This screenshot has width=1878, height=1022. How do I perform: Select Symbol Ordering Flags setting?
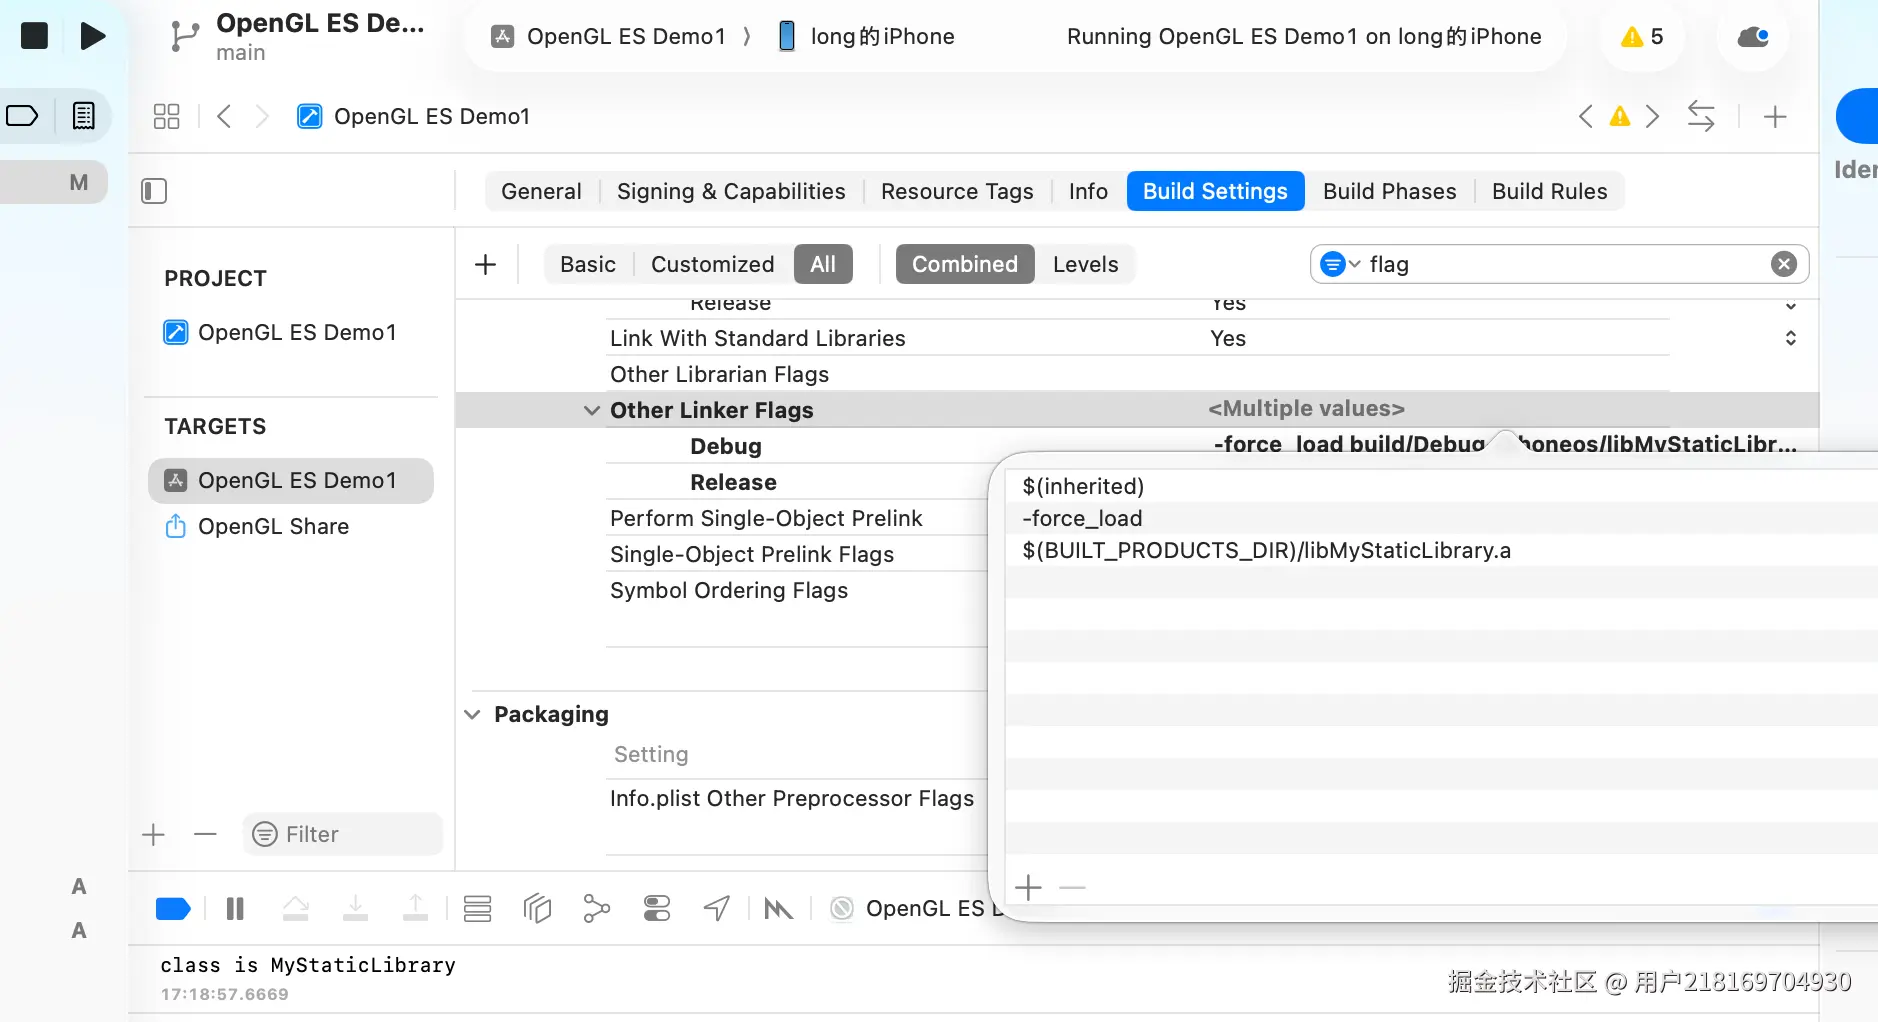click(729, 590)
